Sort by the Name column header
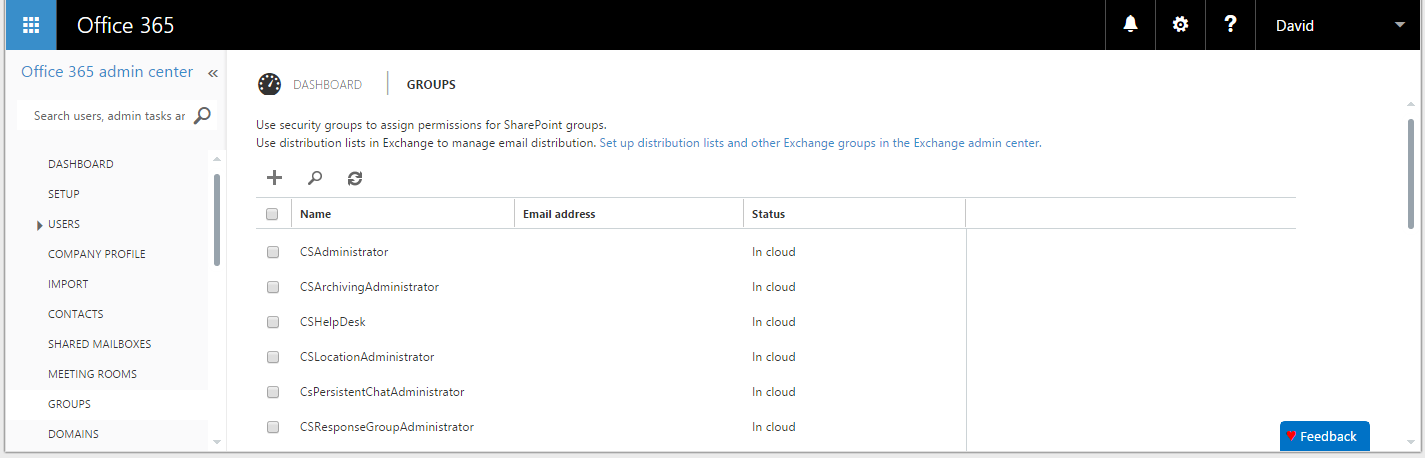Viewport: 1425px width, 458px height. 315,214
